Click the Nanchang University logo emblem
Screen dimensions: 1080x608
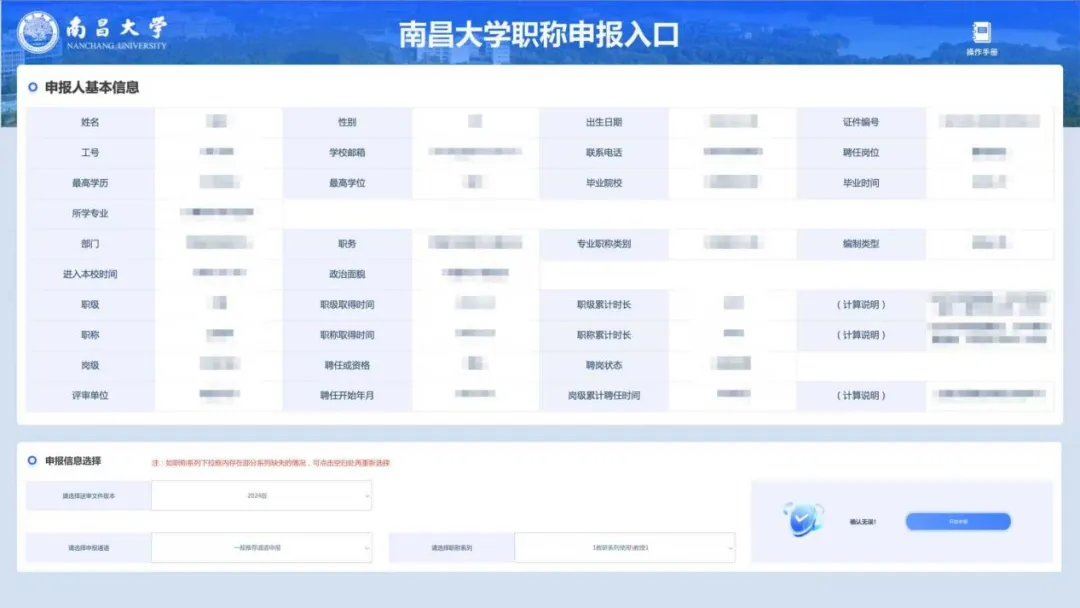pos(38,33)
